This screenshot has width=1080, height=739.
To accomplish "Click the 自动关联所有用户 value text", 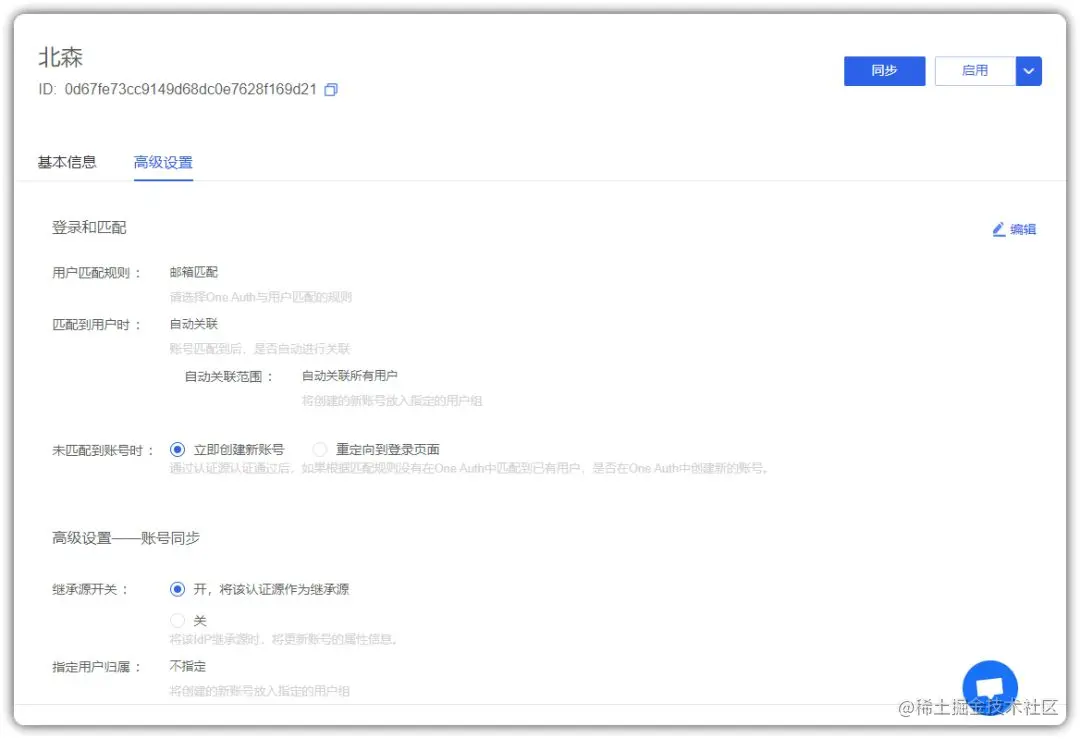I will click(350, 376).
